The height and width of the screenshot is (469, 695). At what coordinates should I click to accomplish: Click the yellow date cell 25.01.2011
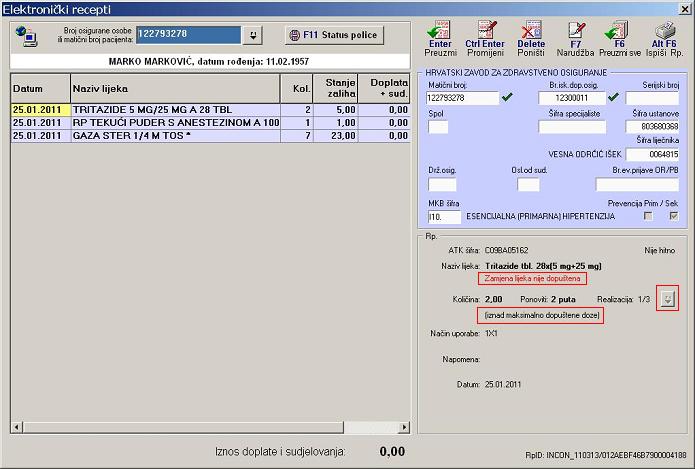click(x=40, y=109)
